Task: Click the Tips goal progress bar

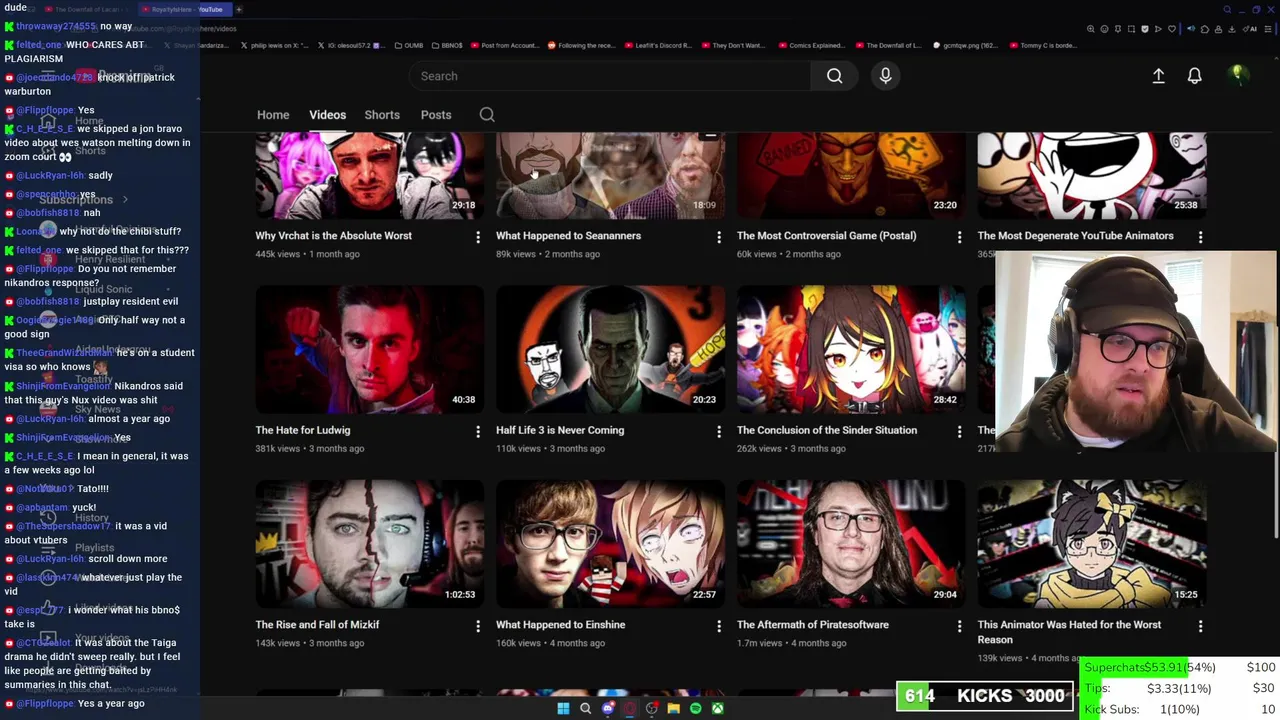Action: 1179,688
